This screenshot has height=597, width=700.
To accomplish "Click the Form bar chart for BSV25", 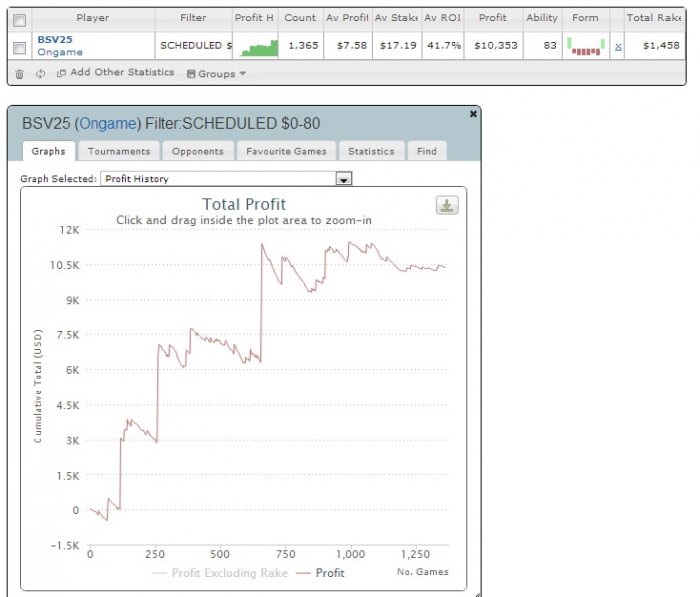I will pos(586,46).
